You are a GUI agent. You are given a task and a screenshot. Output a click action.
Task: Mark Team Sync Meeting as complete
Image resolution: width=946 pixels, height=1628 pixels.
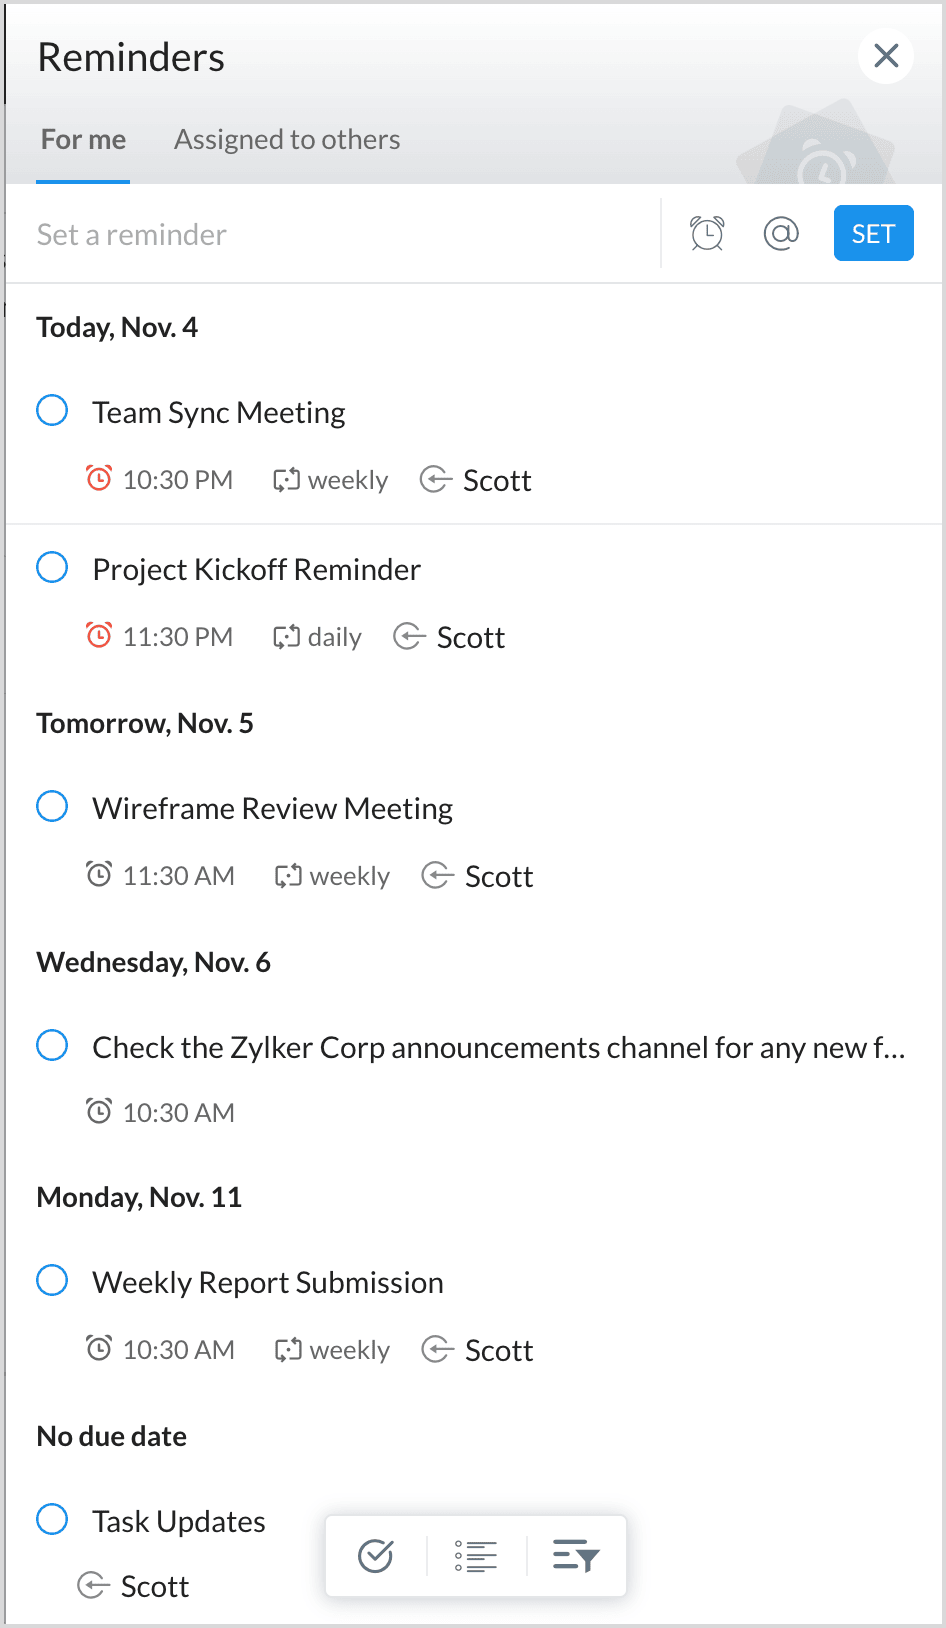pos(52,410)
